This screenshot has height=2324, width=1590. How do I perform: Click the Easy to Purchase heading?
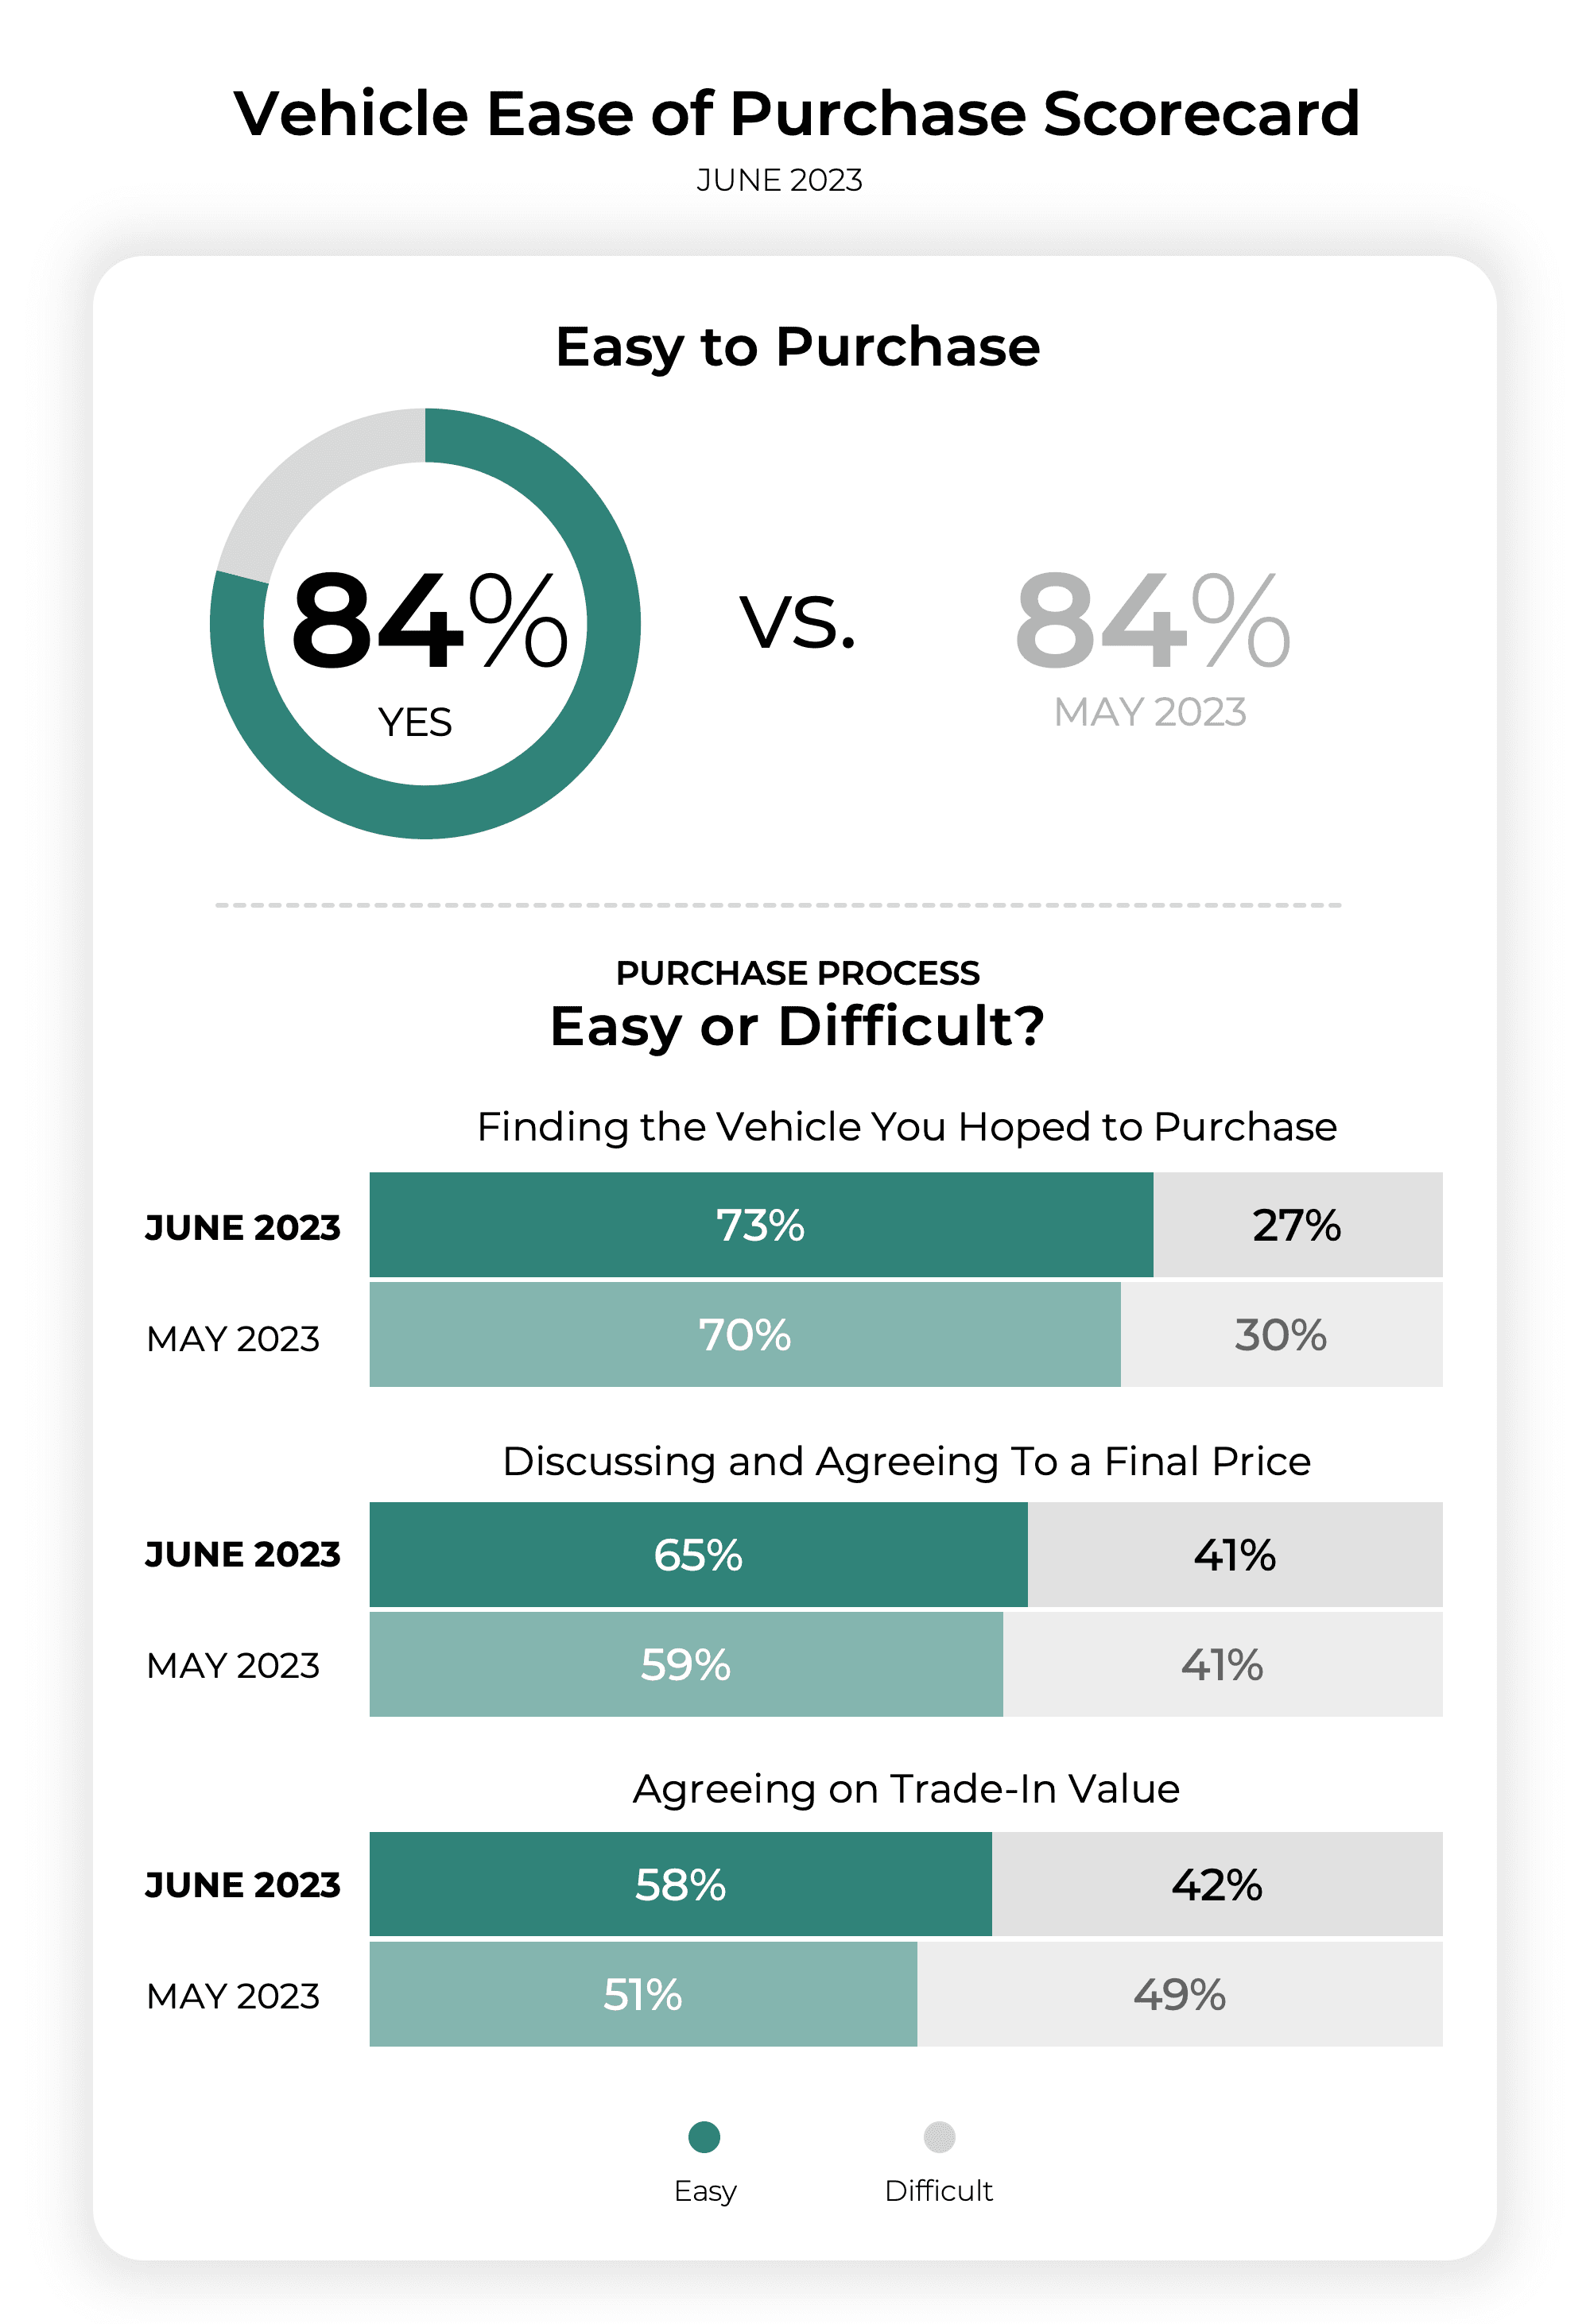point(797,347)
